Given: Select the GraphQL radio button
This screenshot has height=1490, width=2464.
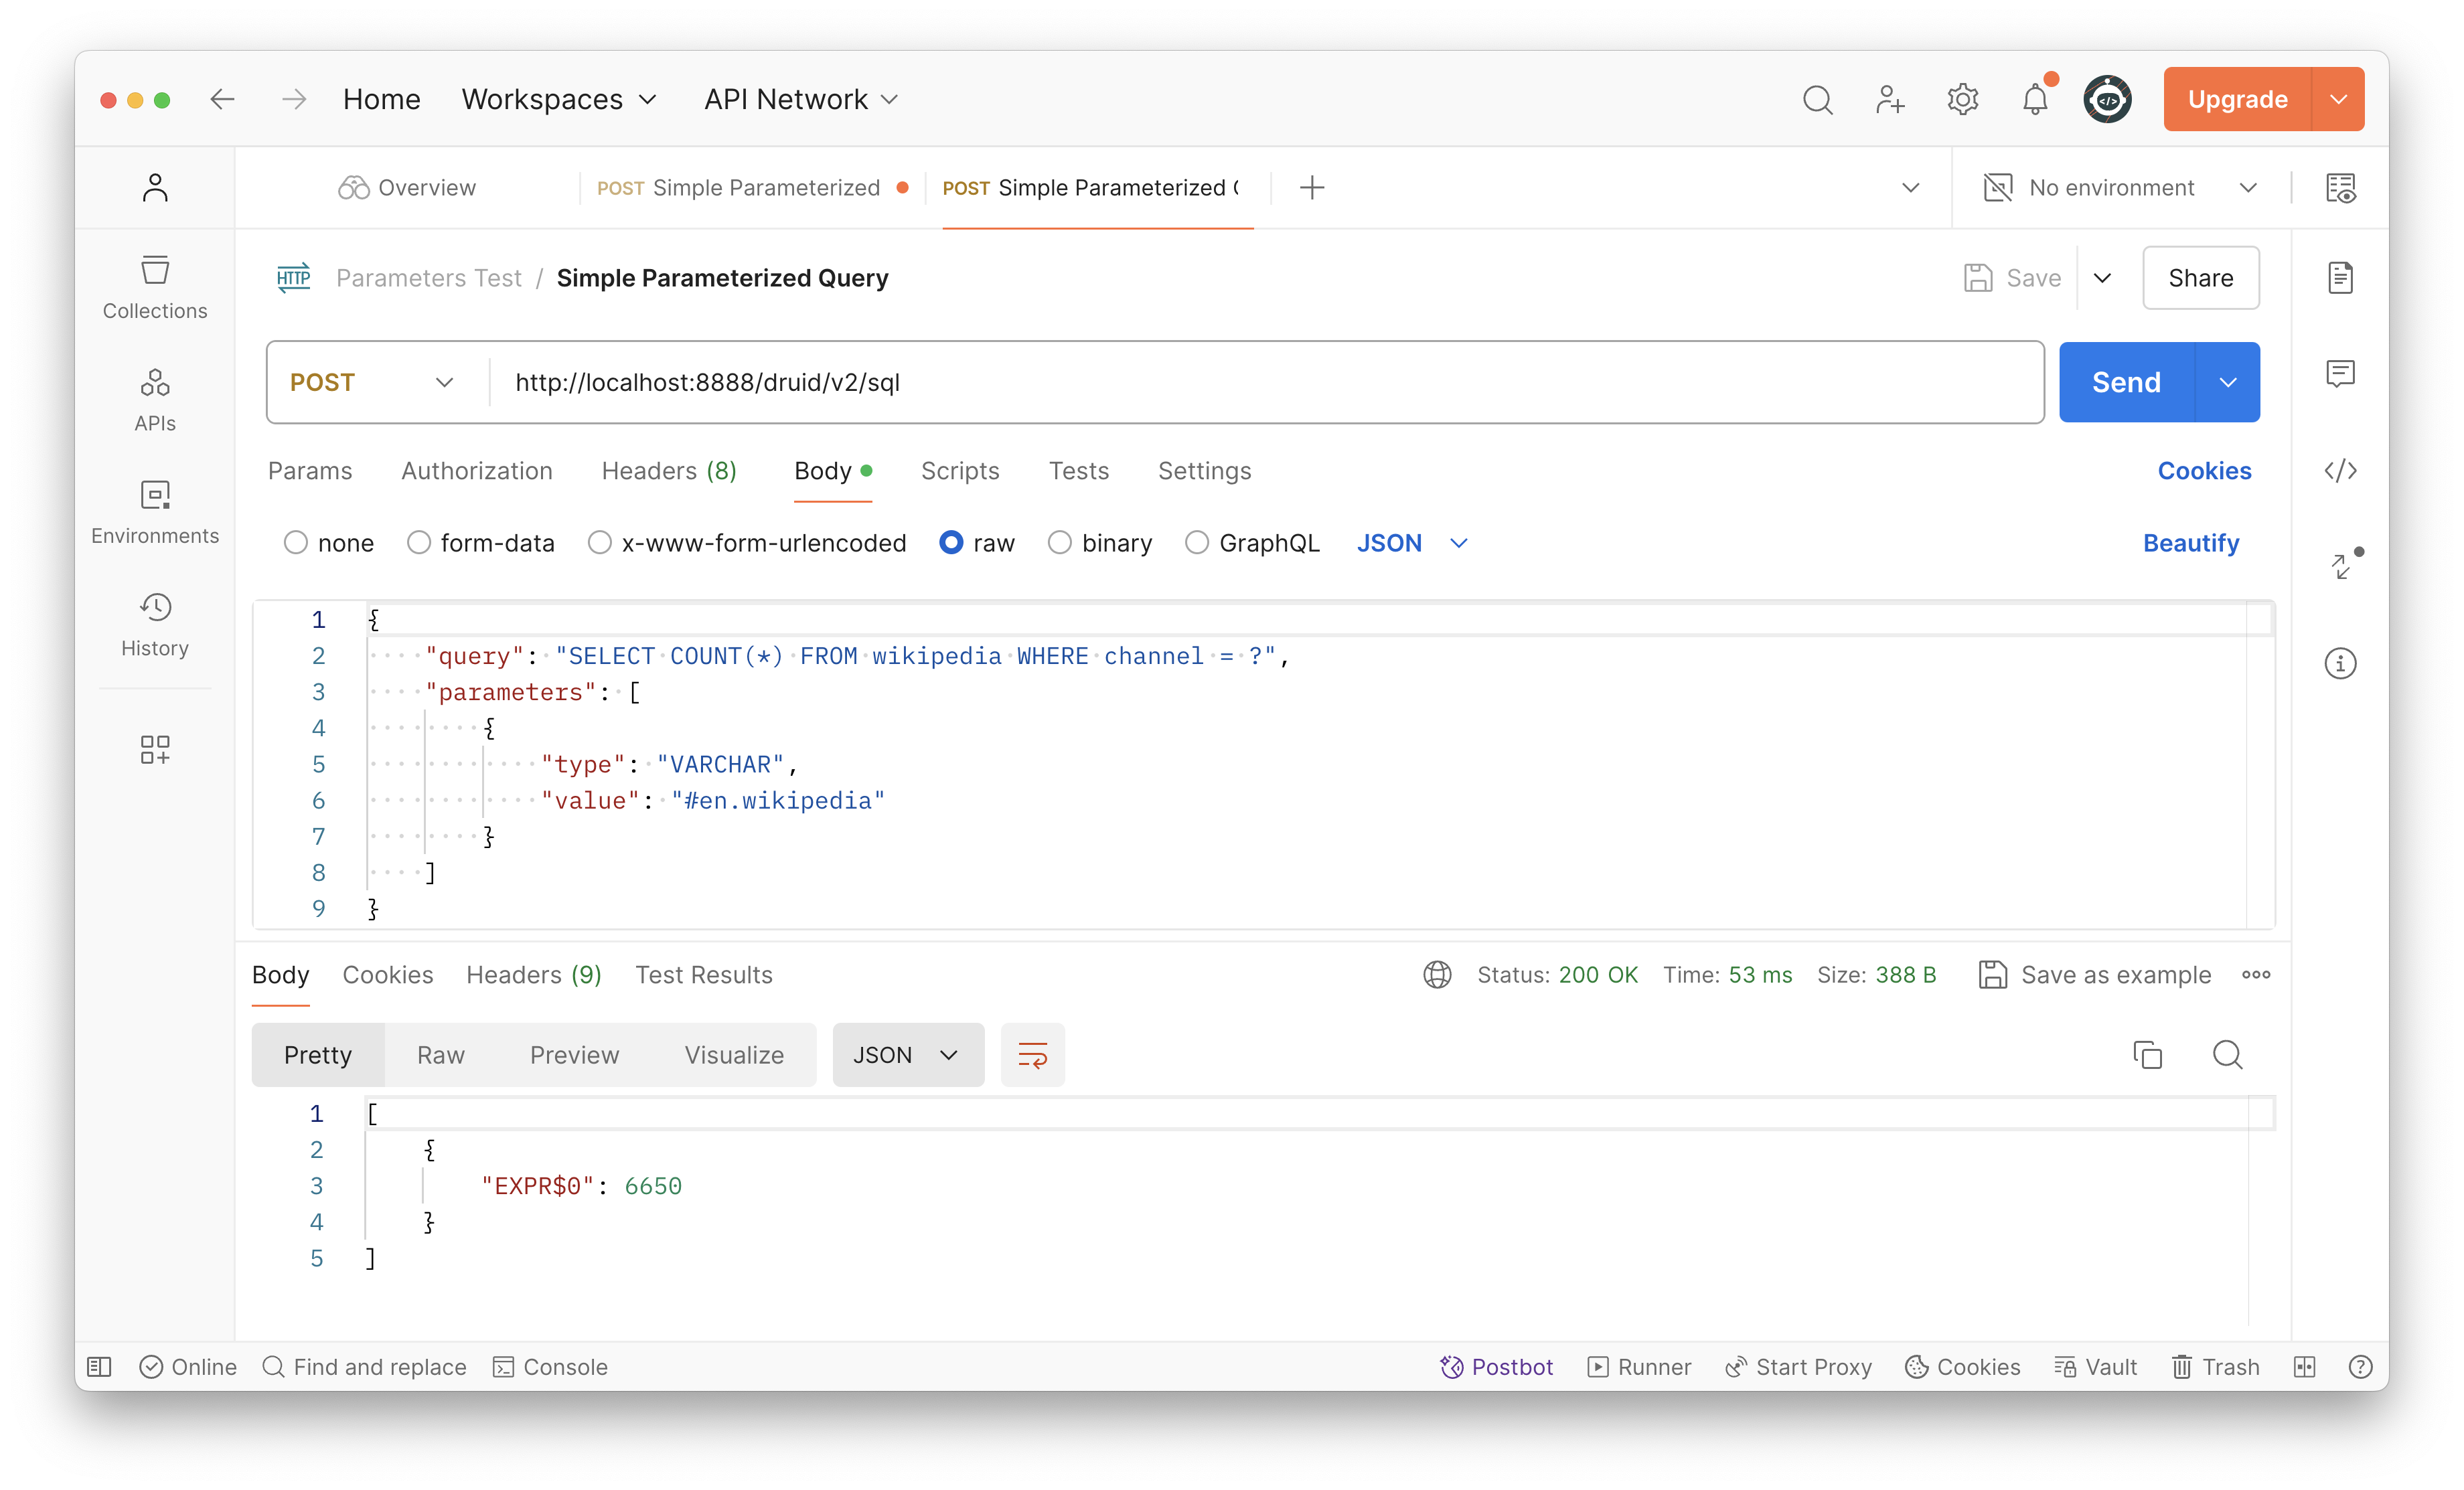Looking at the screenshot, I should [1197, 542].
